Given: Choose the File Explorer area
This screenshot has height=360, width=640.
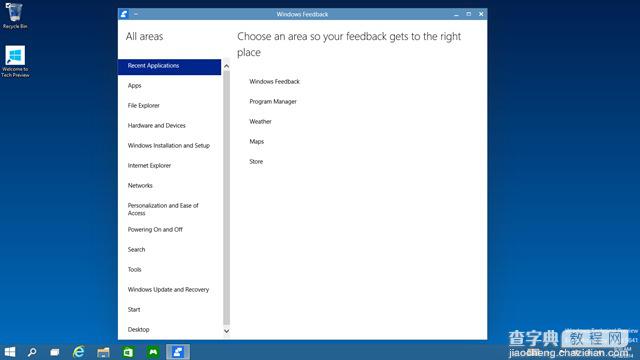Looking at the screenshot, I should click(144, 106).
